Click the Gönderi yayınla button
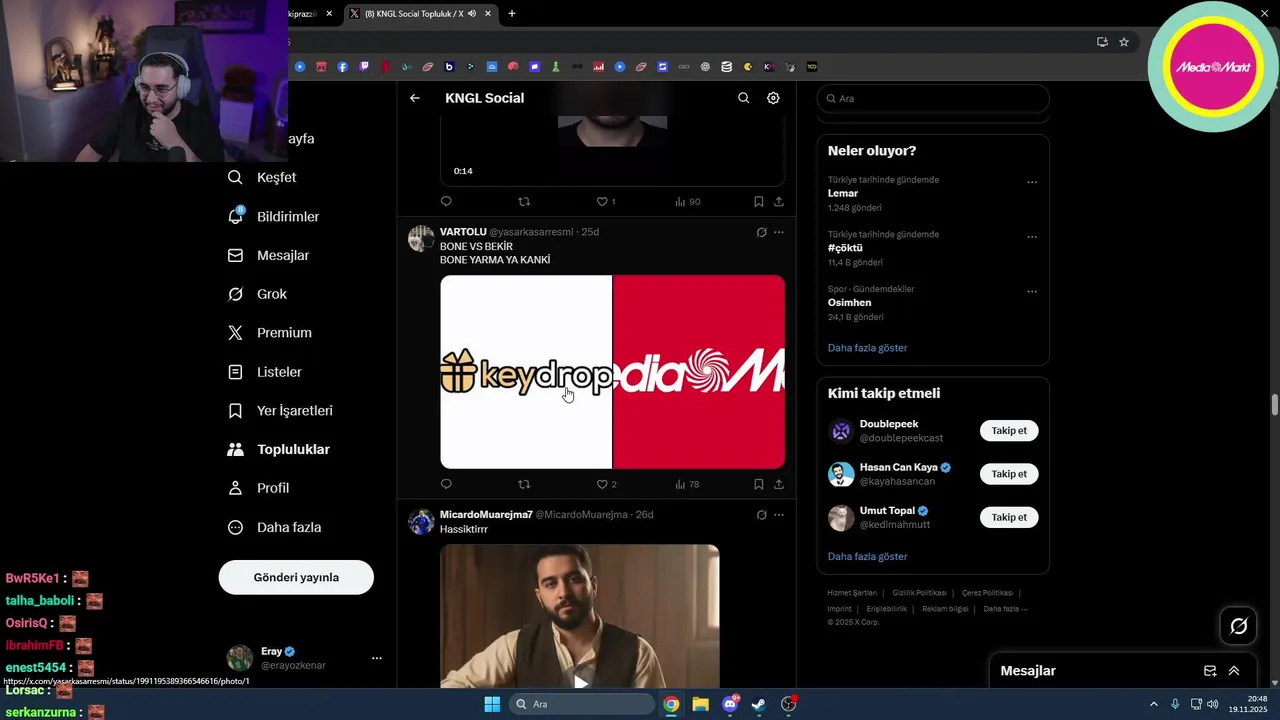1280x720 pixels. pos(296,577)
